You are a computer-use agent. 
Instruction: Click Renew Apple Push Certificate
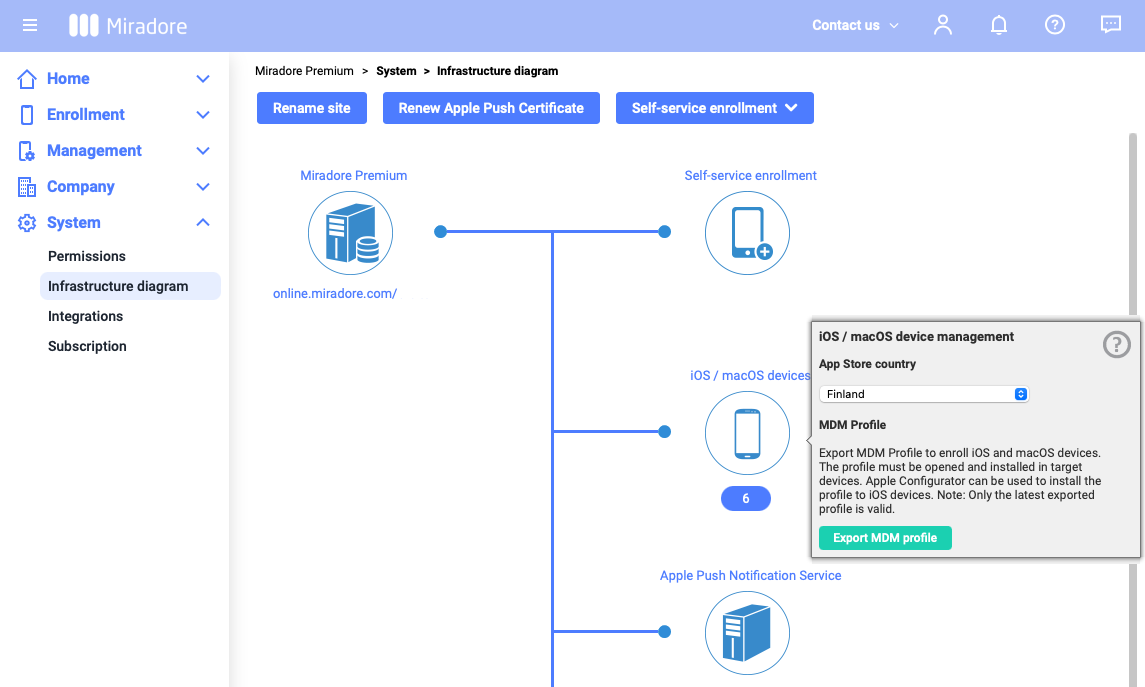pyautogui.click(x=491, y=108)
